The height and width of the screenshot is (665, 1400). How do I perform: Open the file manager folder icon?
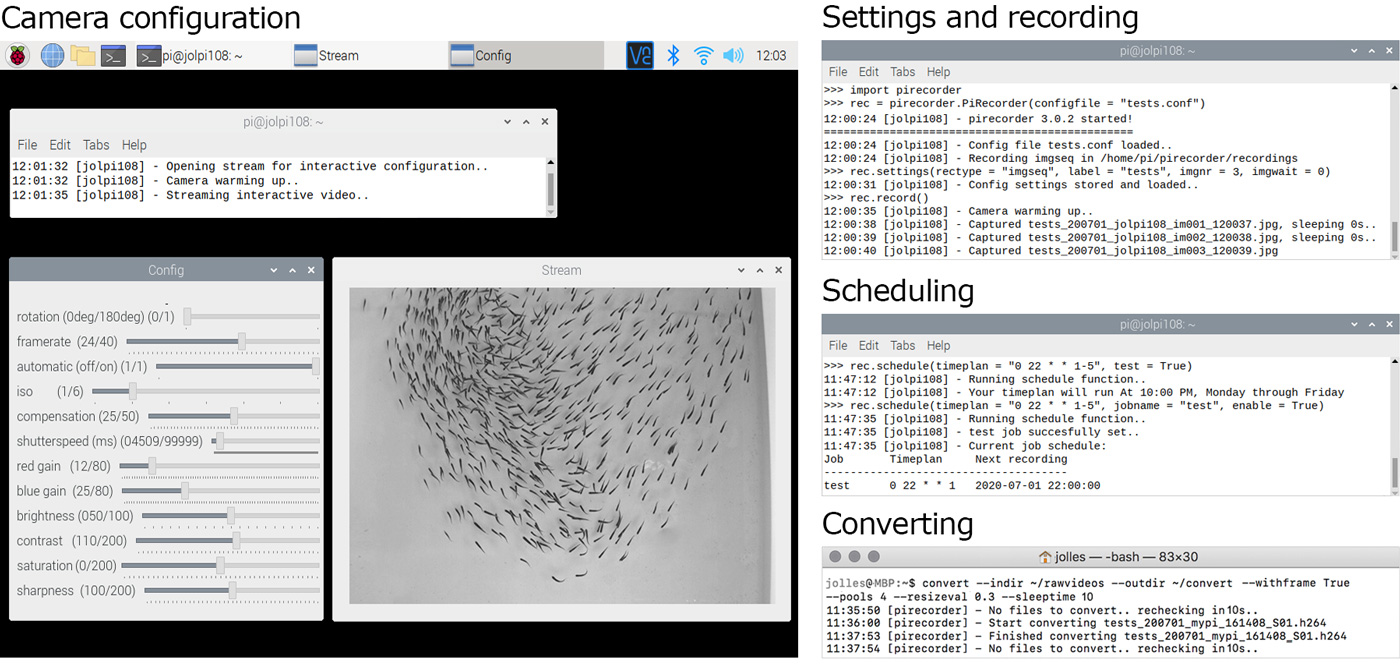click(x=83, y=56)
